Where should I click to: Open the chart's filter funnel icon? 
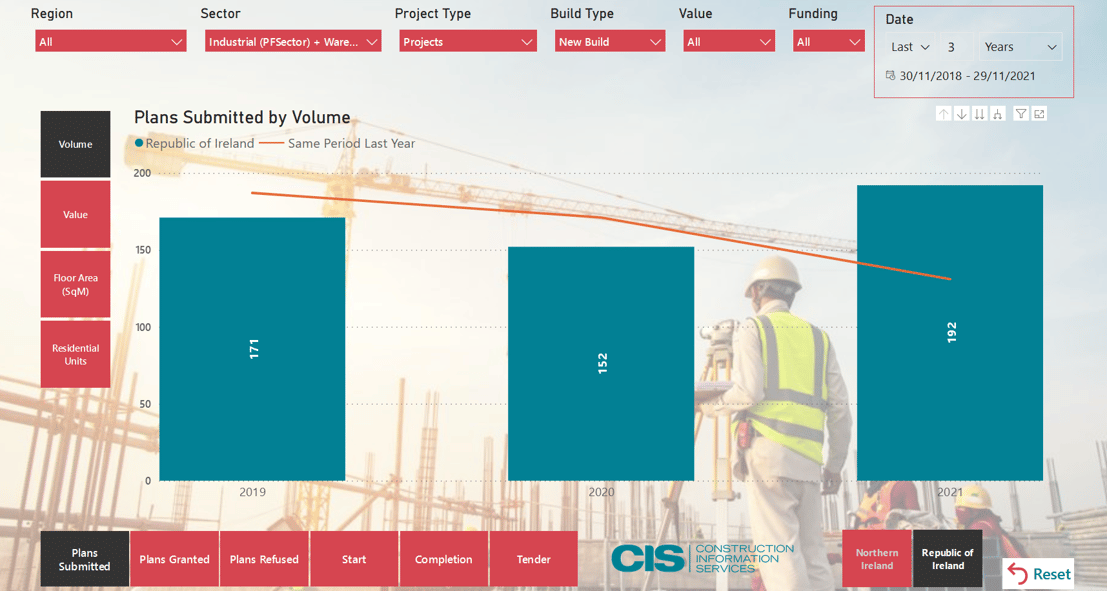pyautogui.click(x=1021, y=114)
